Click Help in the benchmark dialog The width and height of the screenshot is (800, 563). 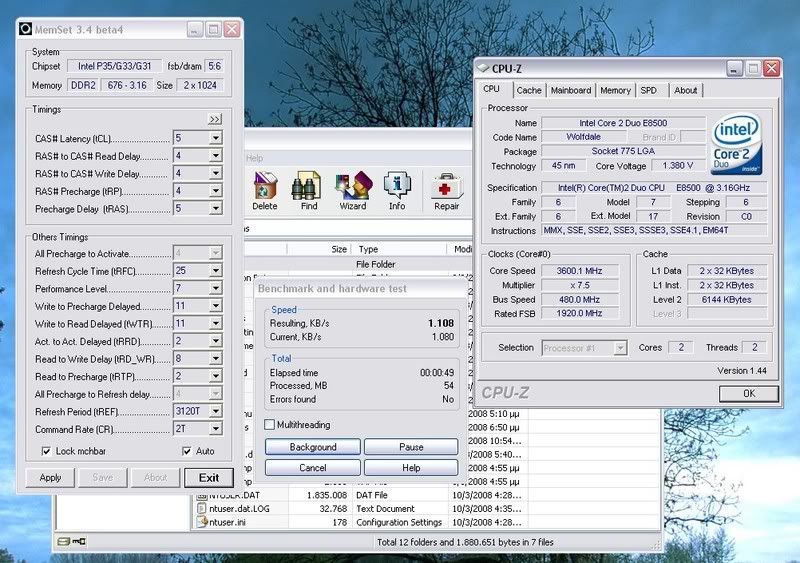411,468
